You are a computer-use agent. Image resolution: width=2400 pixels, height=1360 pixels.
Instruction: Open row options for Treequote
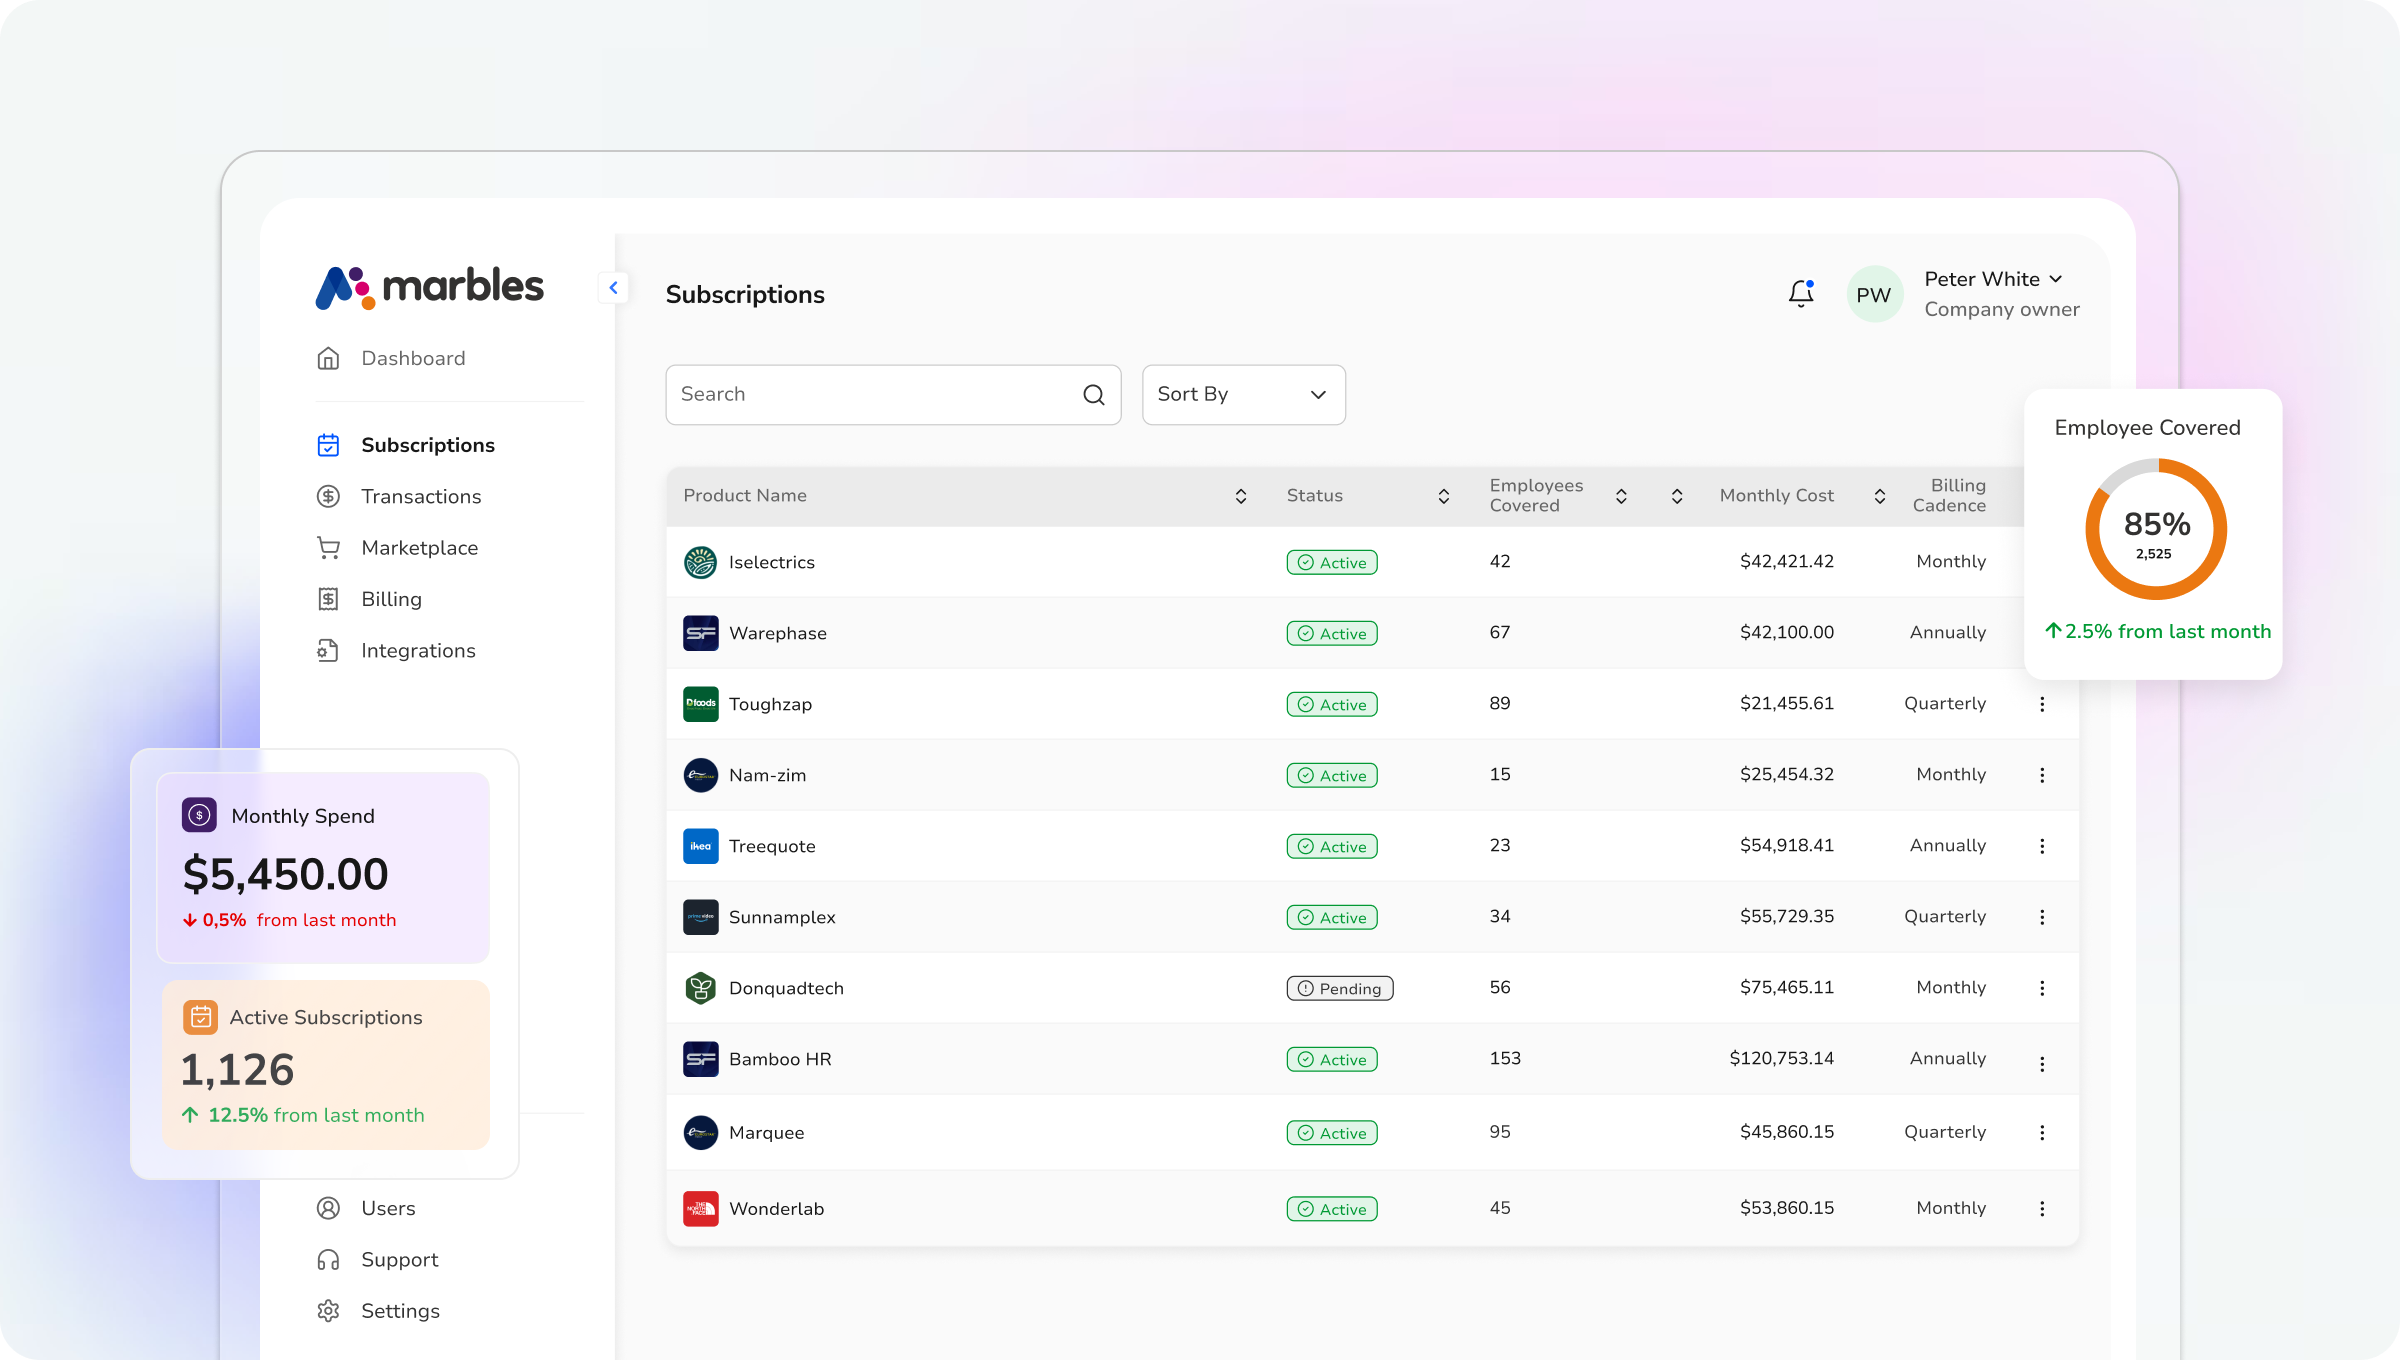click(2042, 846)
